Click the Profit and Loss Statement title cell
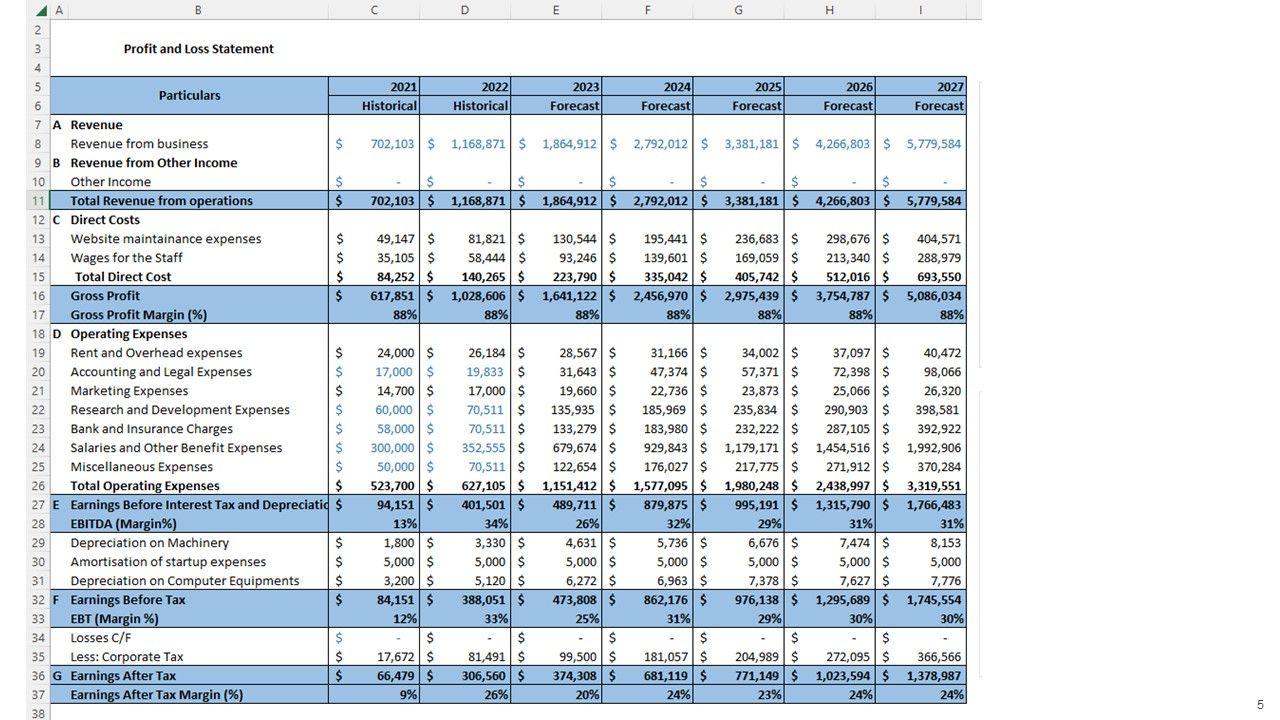 coord(198,49)
